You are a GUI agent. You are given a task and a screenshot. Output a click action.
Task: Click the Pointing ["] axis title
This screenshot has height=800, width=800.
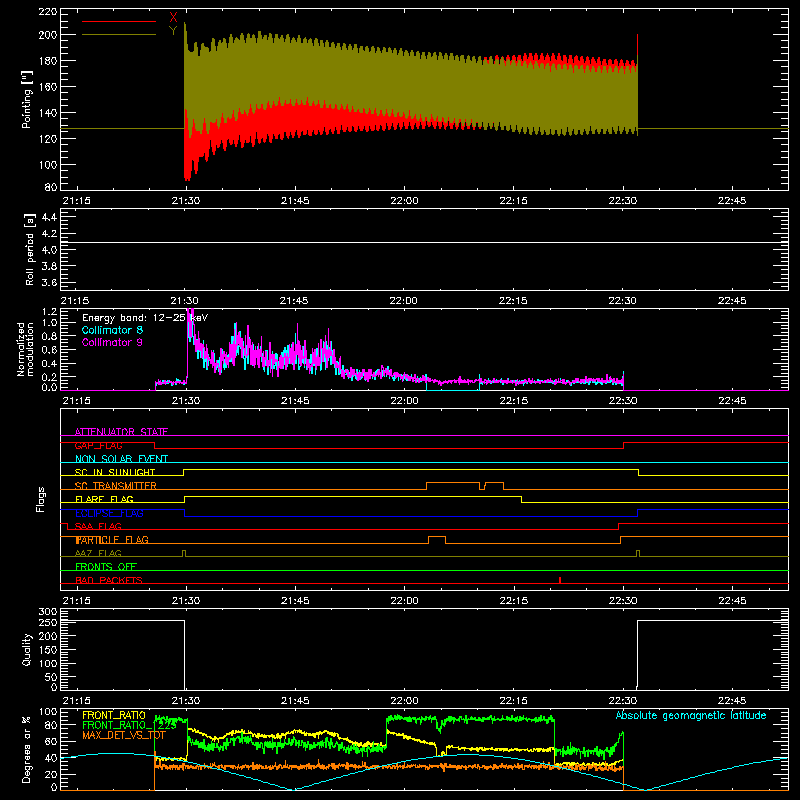click(x=27, y=99)
